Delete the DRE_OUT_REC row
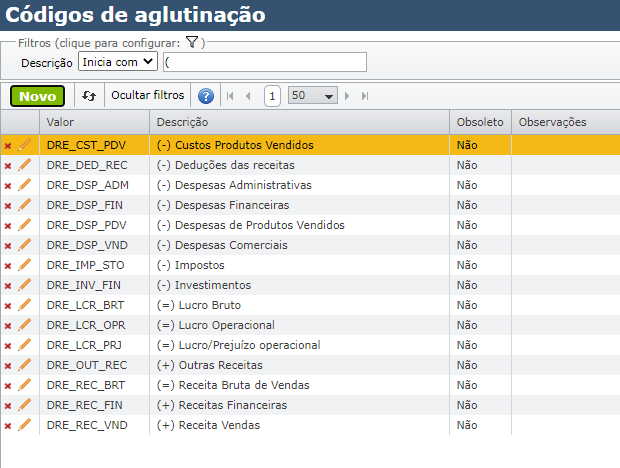Screen dimensions: 620x468 click(x=8, y=366)
